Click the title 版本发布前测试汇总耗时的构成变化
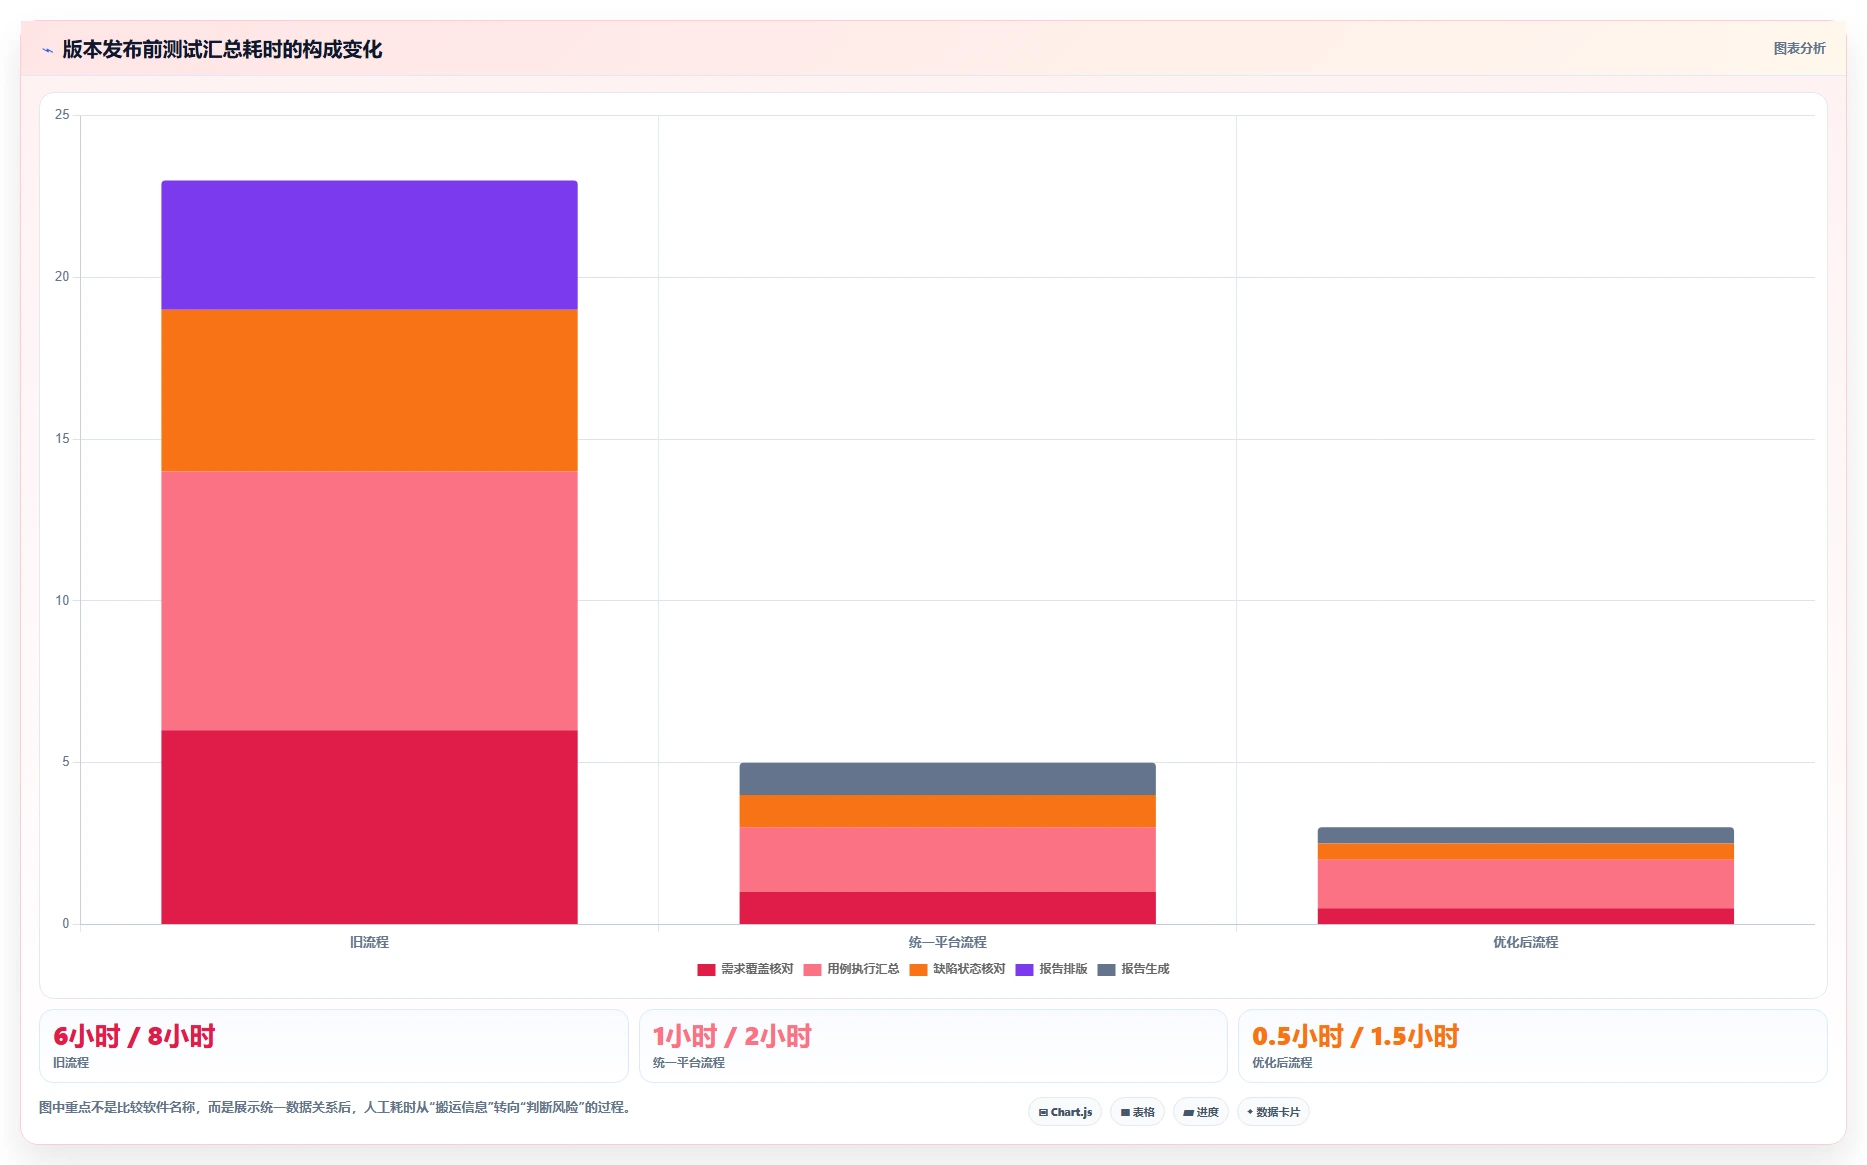The height and width of the screenshot is (1165, 1867). point(222,49)
